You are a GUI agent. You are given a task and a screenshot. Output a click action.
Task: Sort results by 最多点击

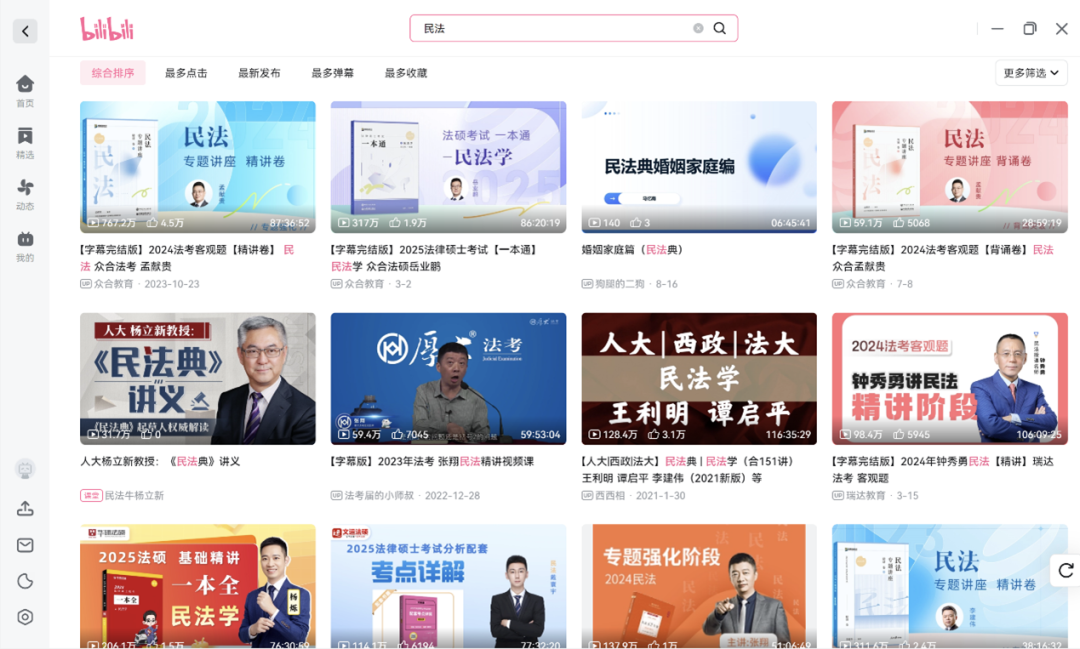pyautogui.click(x=186, y=73)
